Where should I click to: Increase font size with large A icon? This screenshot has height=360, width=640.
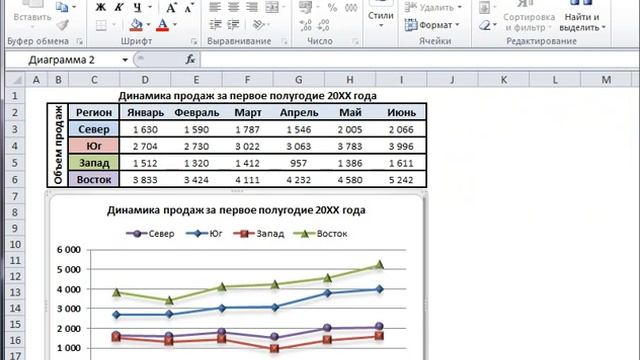pyautogui.click(x=171, y=7)
